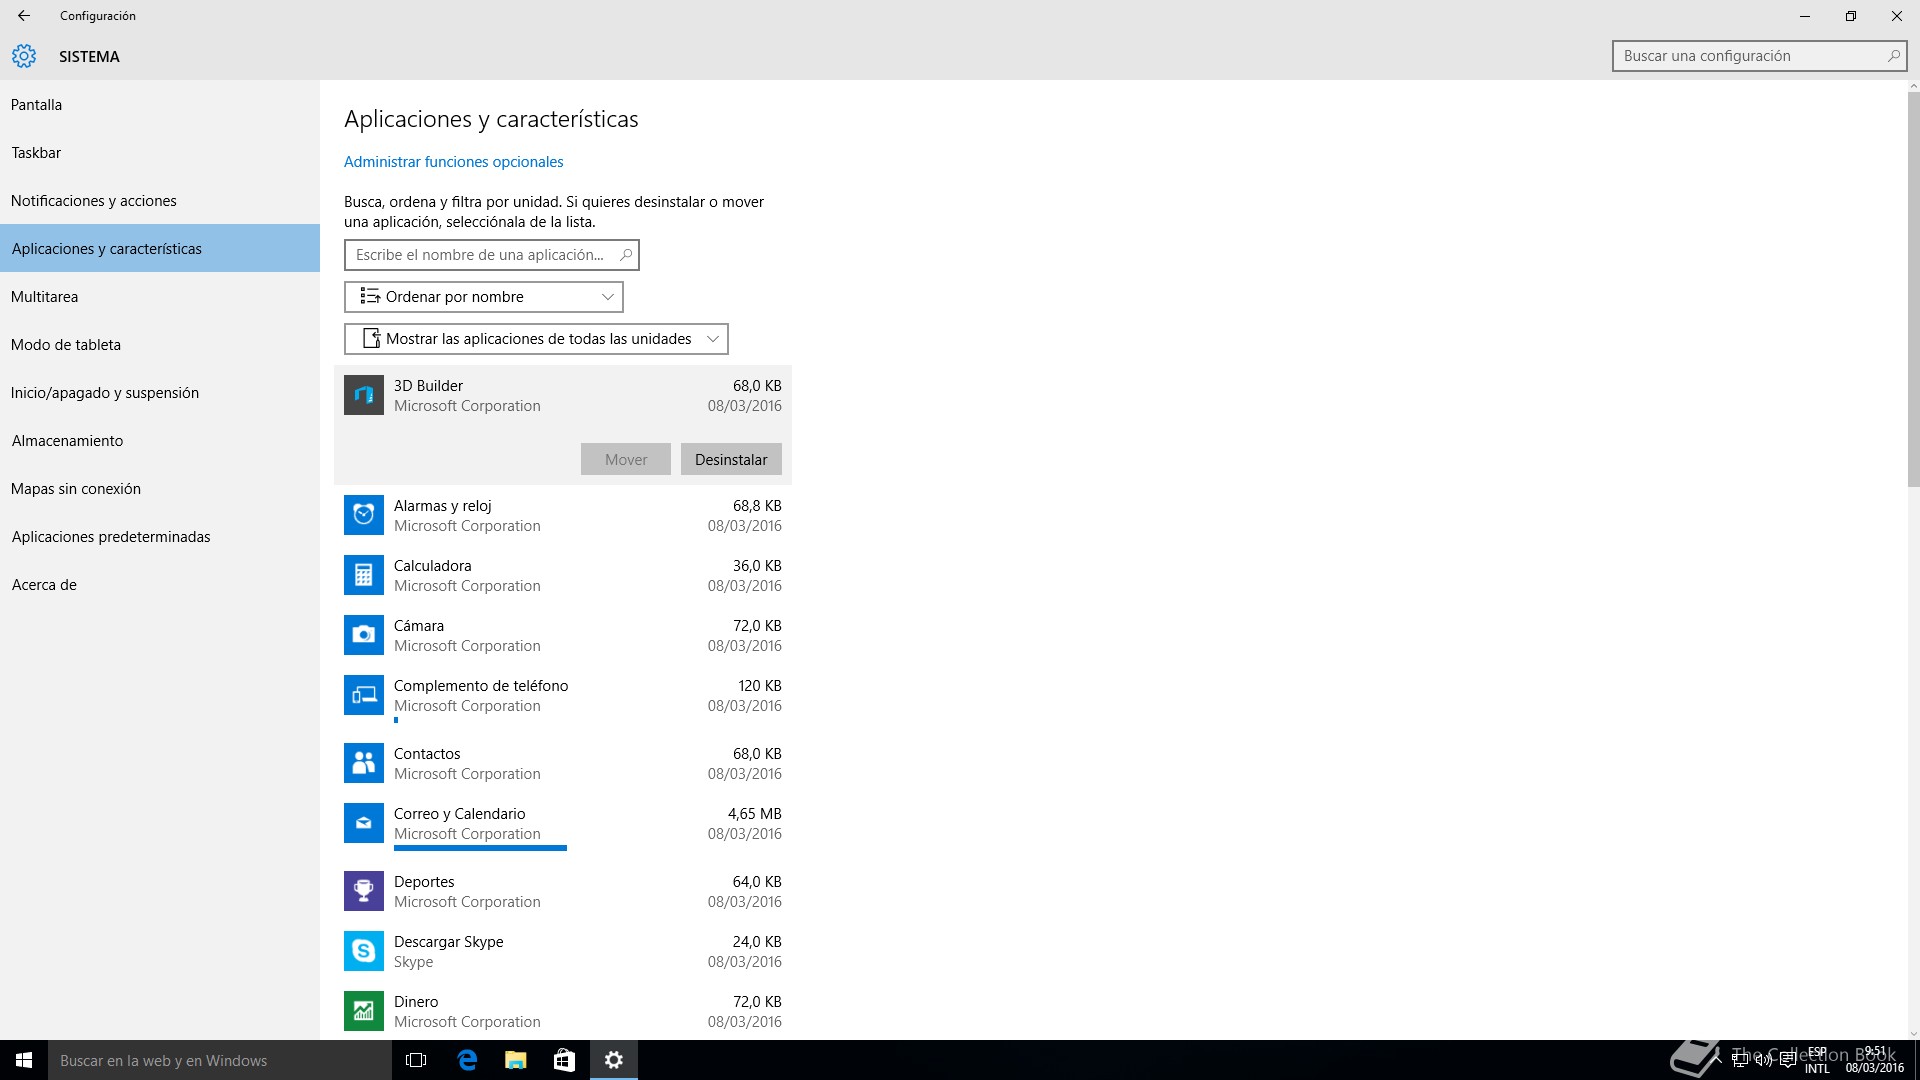Viewport: 1920px width, 1080px height.
Task: Click the Deportes trophy icon
Action: 364,891
